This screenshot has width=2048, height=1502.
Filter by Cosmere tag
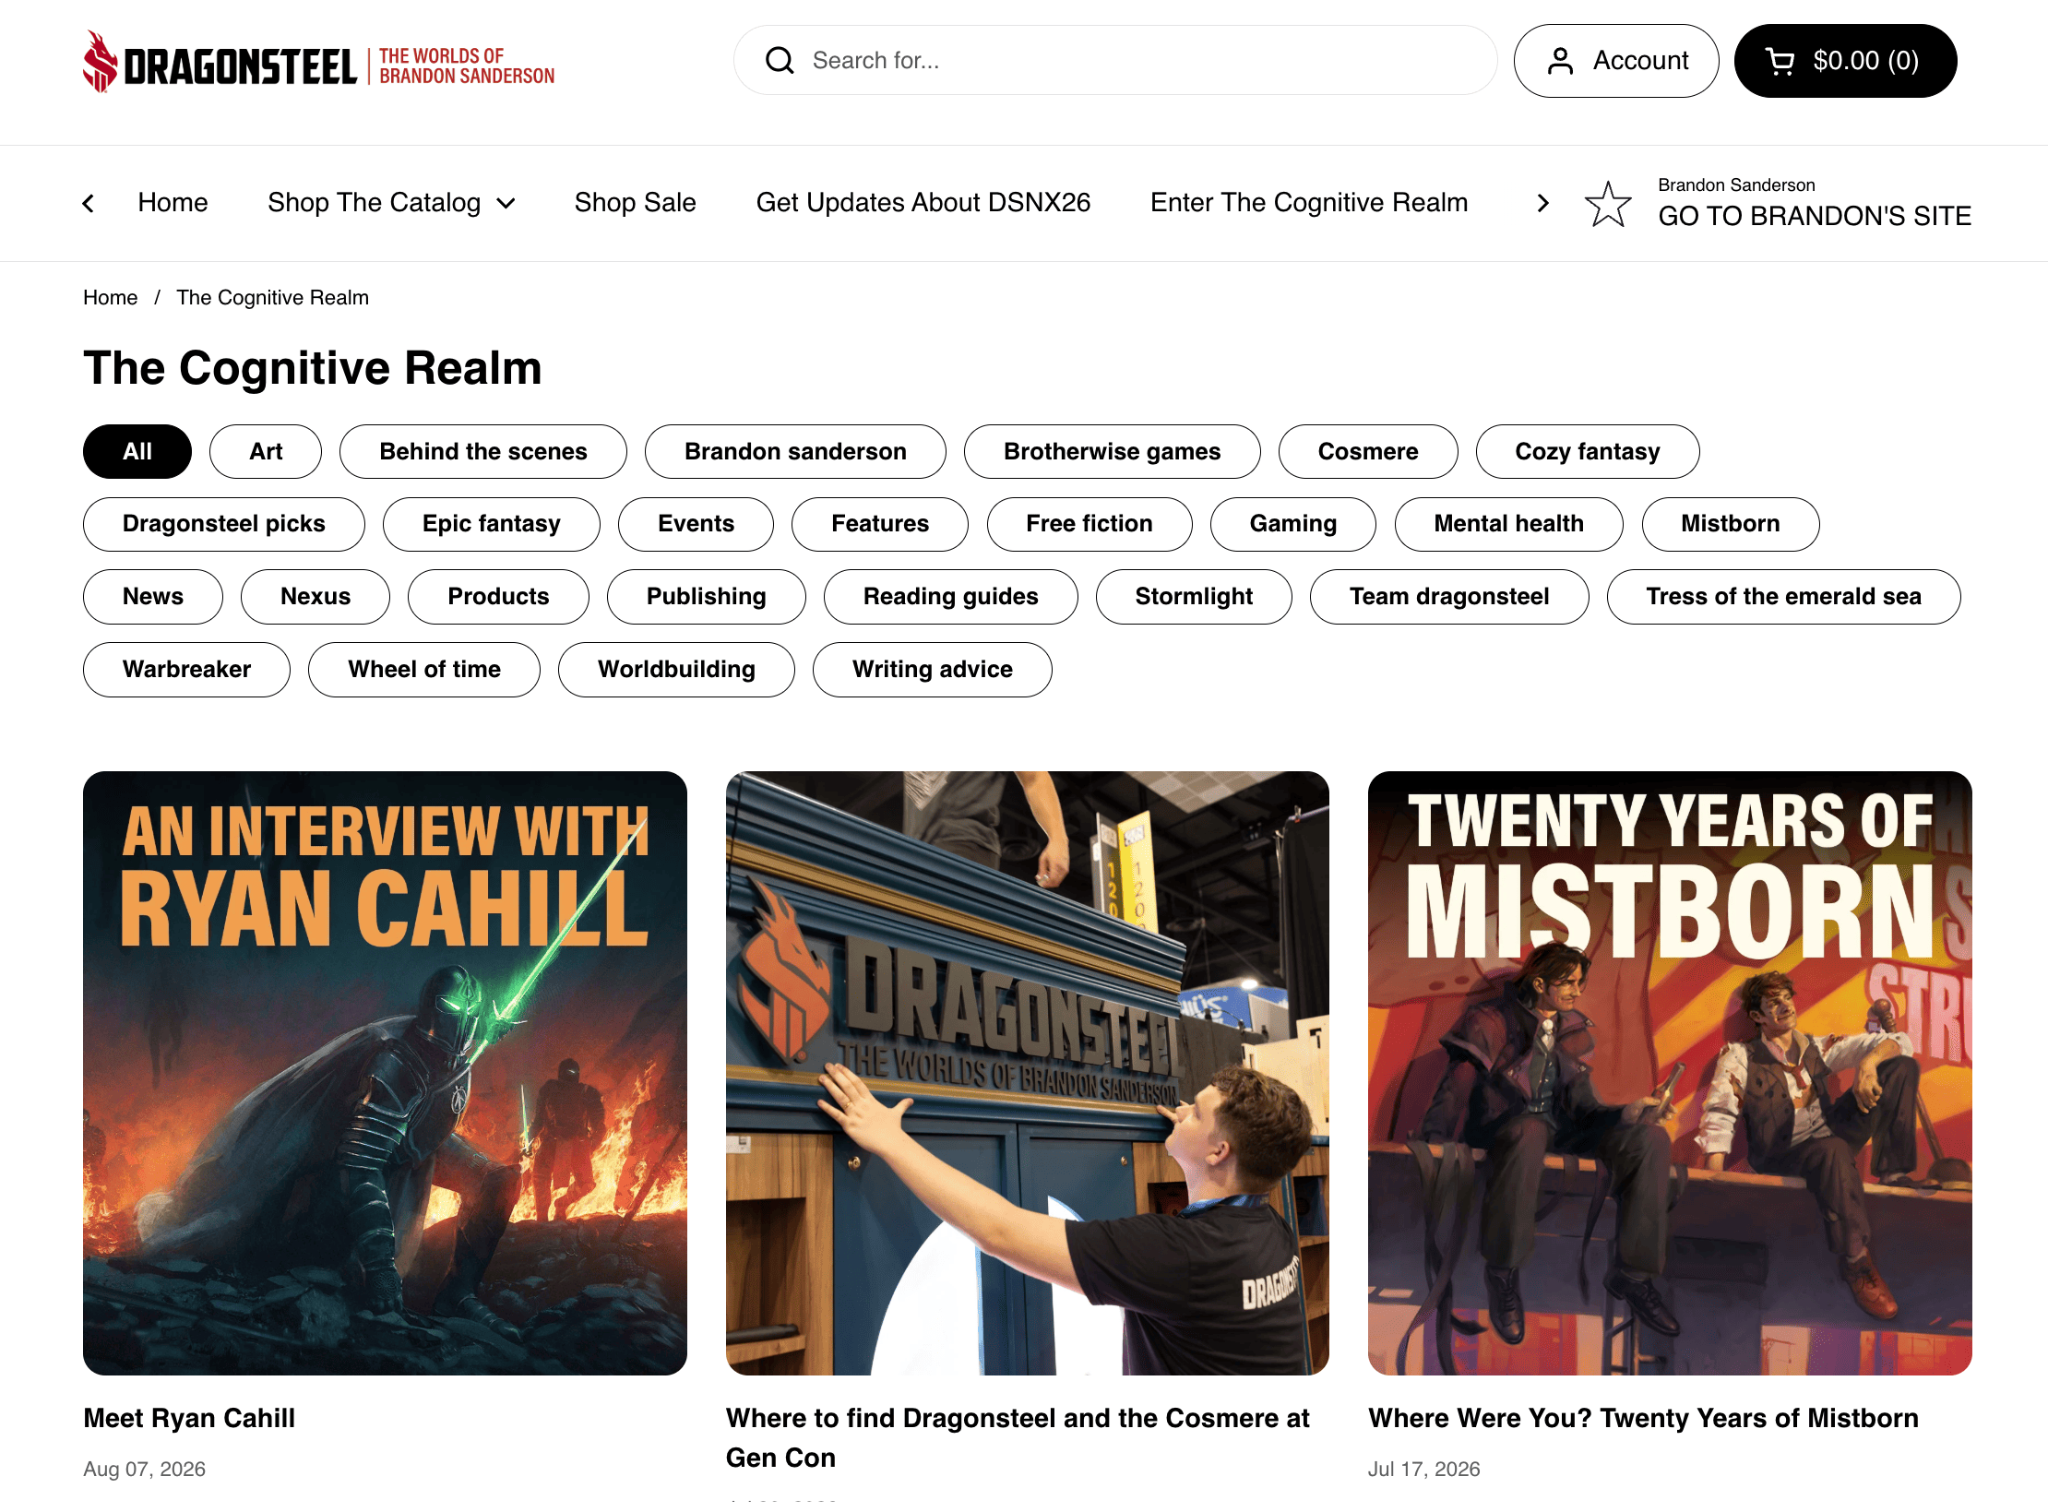coord(1367,452)
